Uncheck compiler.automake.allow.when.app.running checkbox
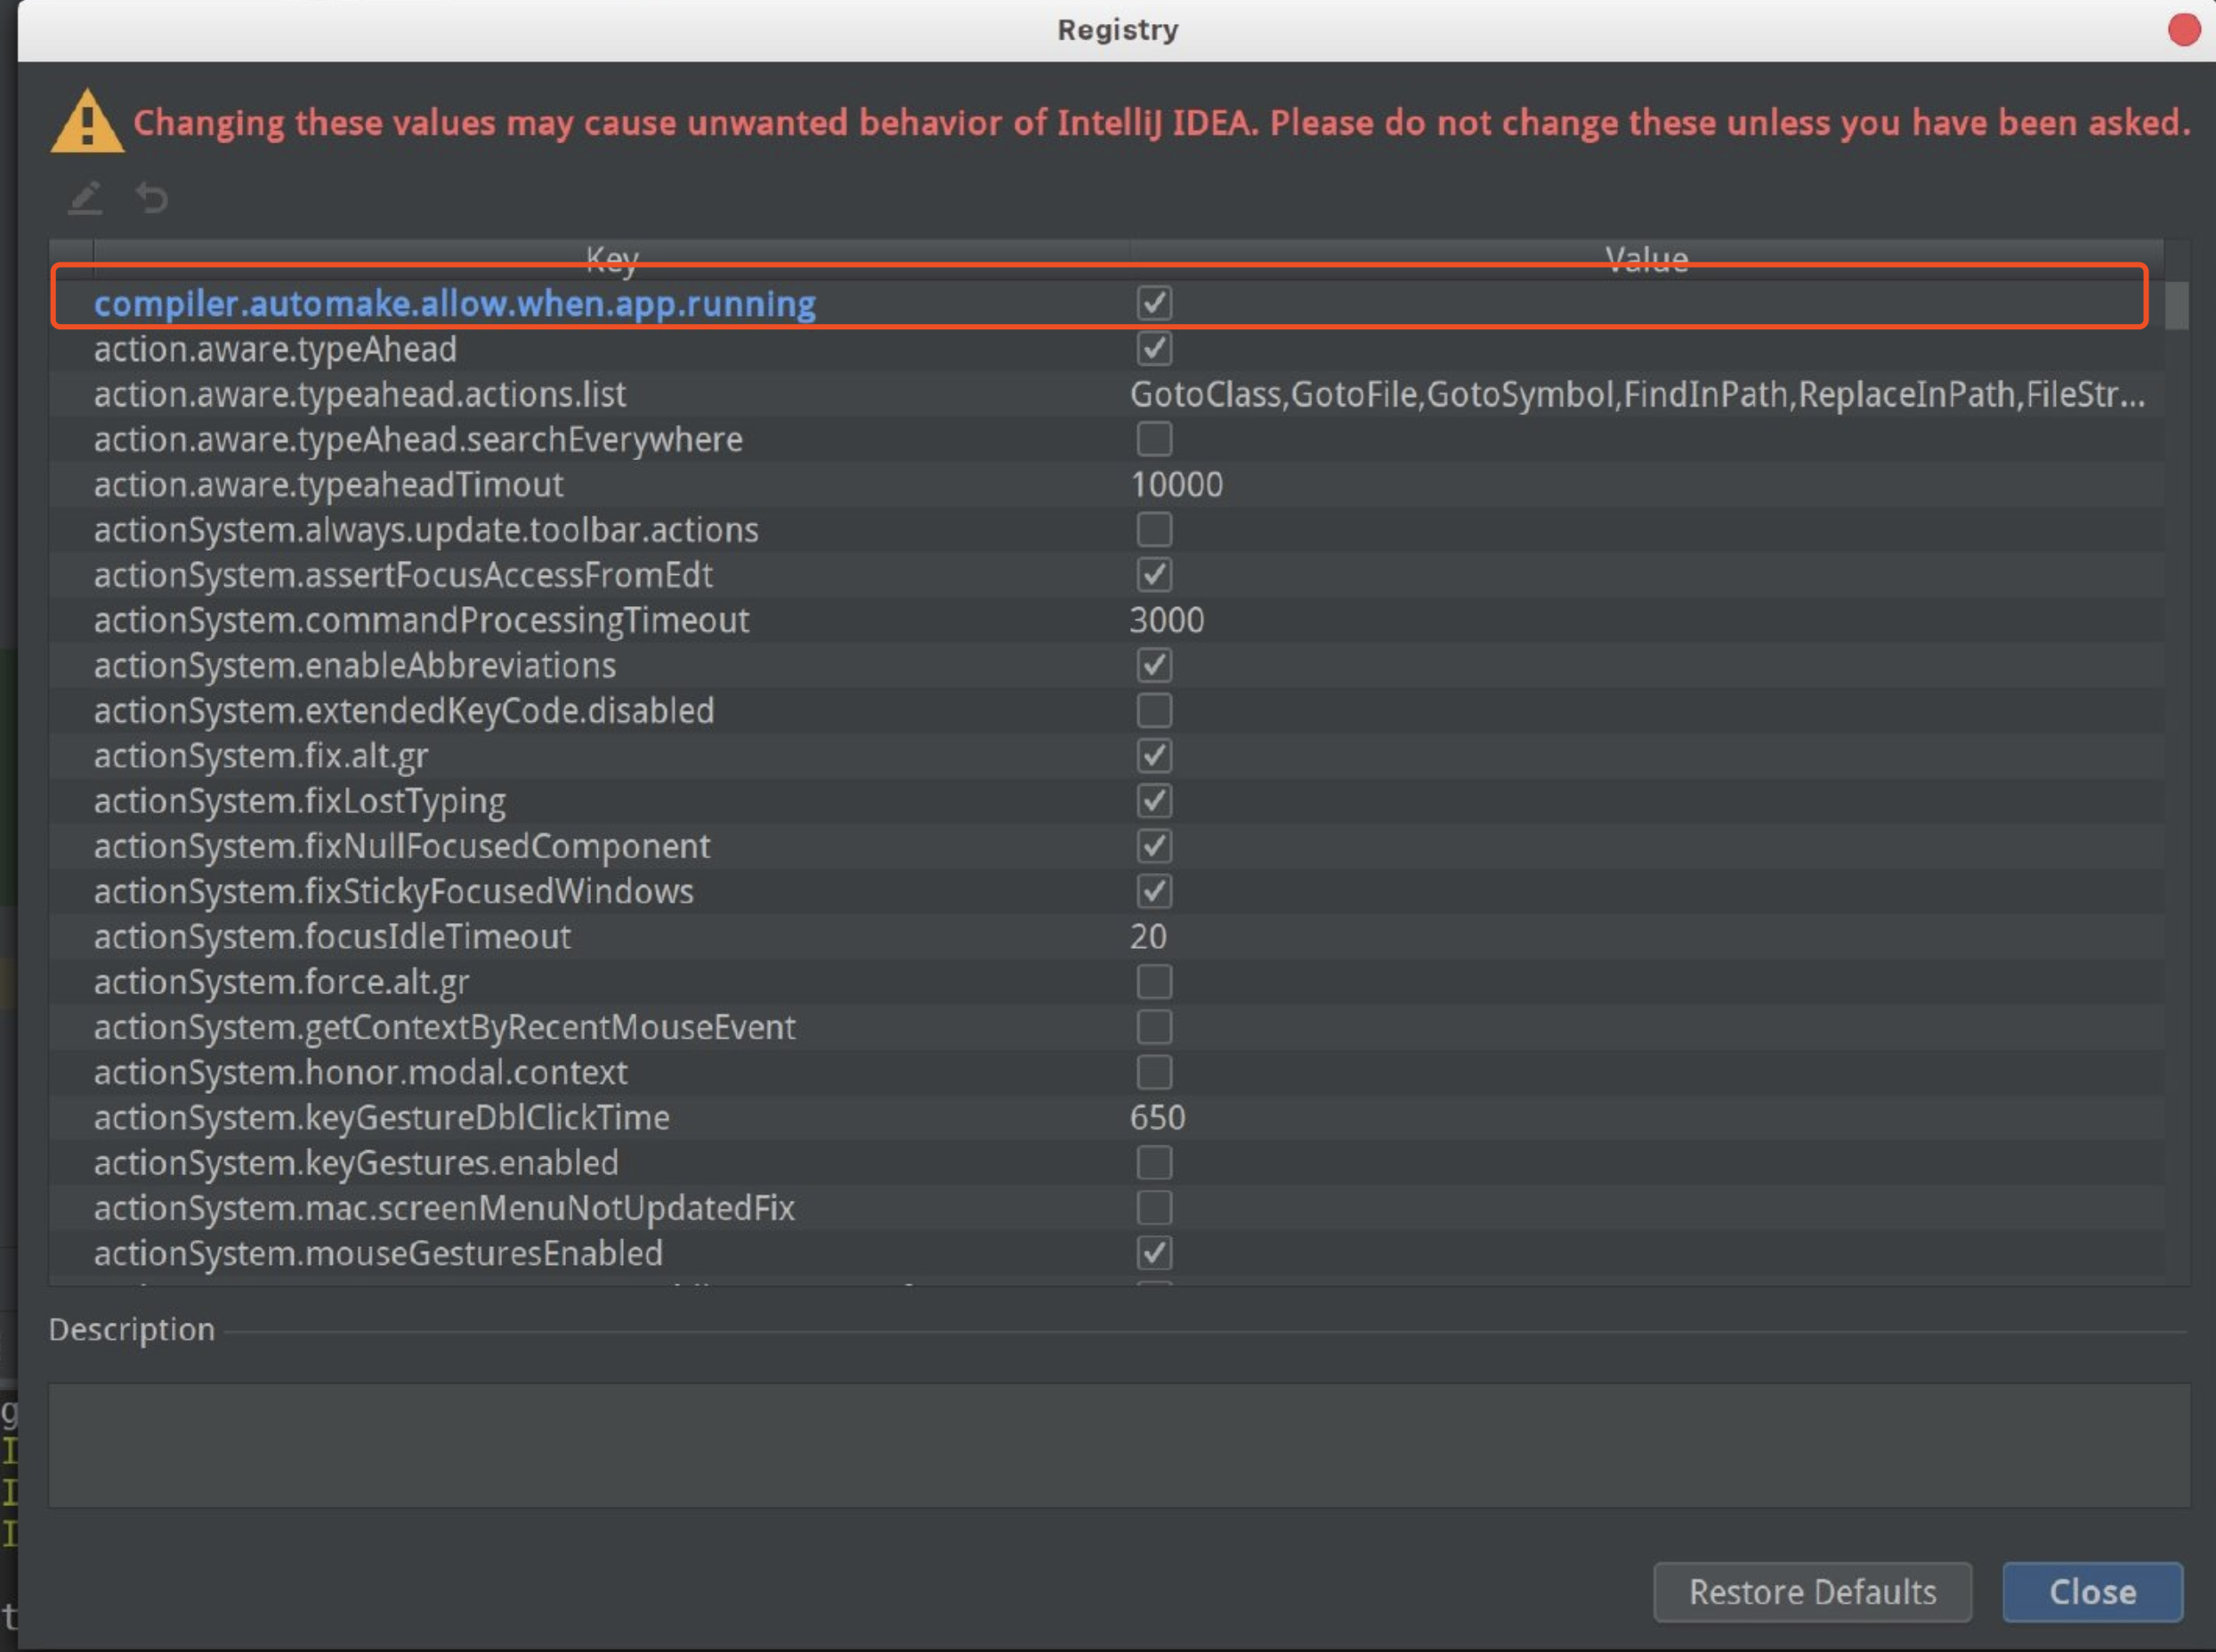The image size is (2216, 1652). click(x=1154, y=303)
